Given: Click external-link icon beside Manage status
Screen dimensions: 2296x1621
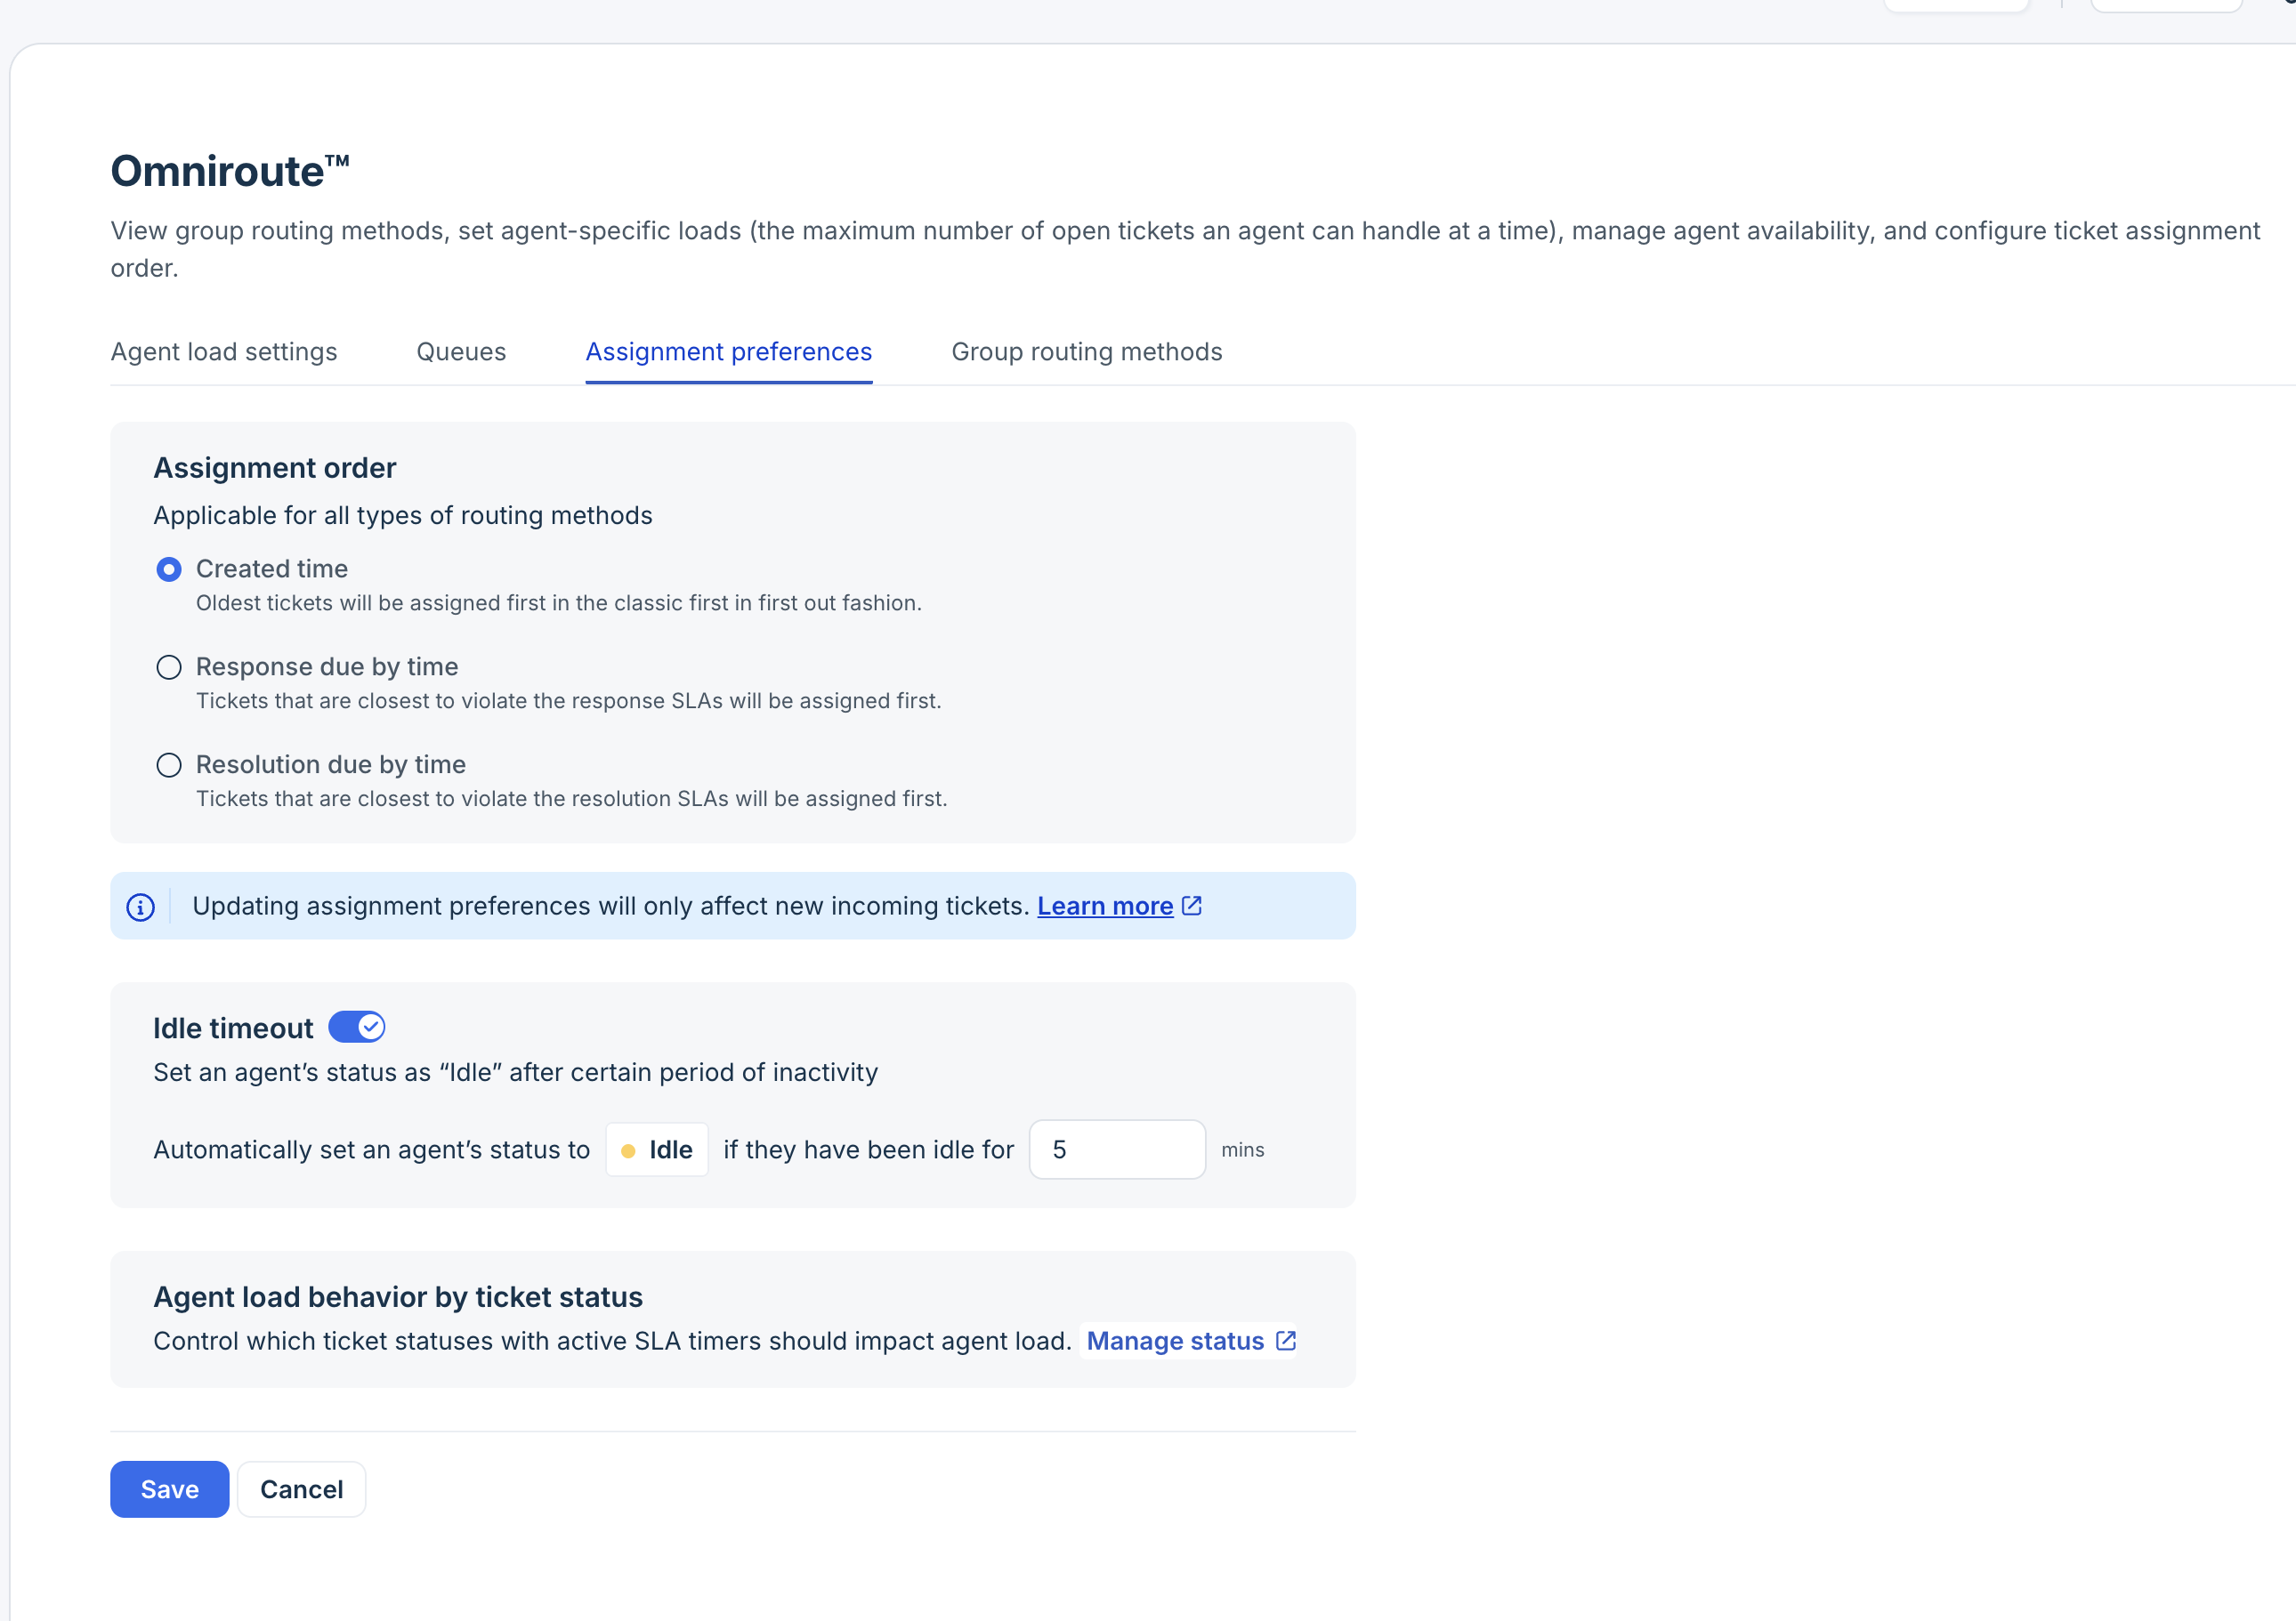Looking at the screenshot, I should (1286, 1341).
